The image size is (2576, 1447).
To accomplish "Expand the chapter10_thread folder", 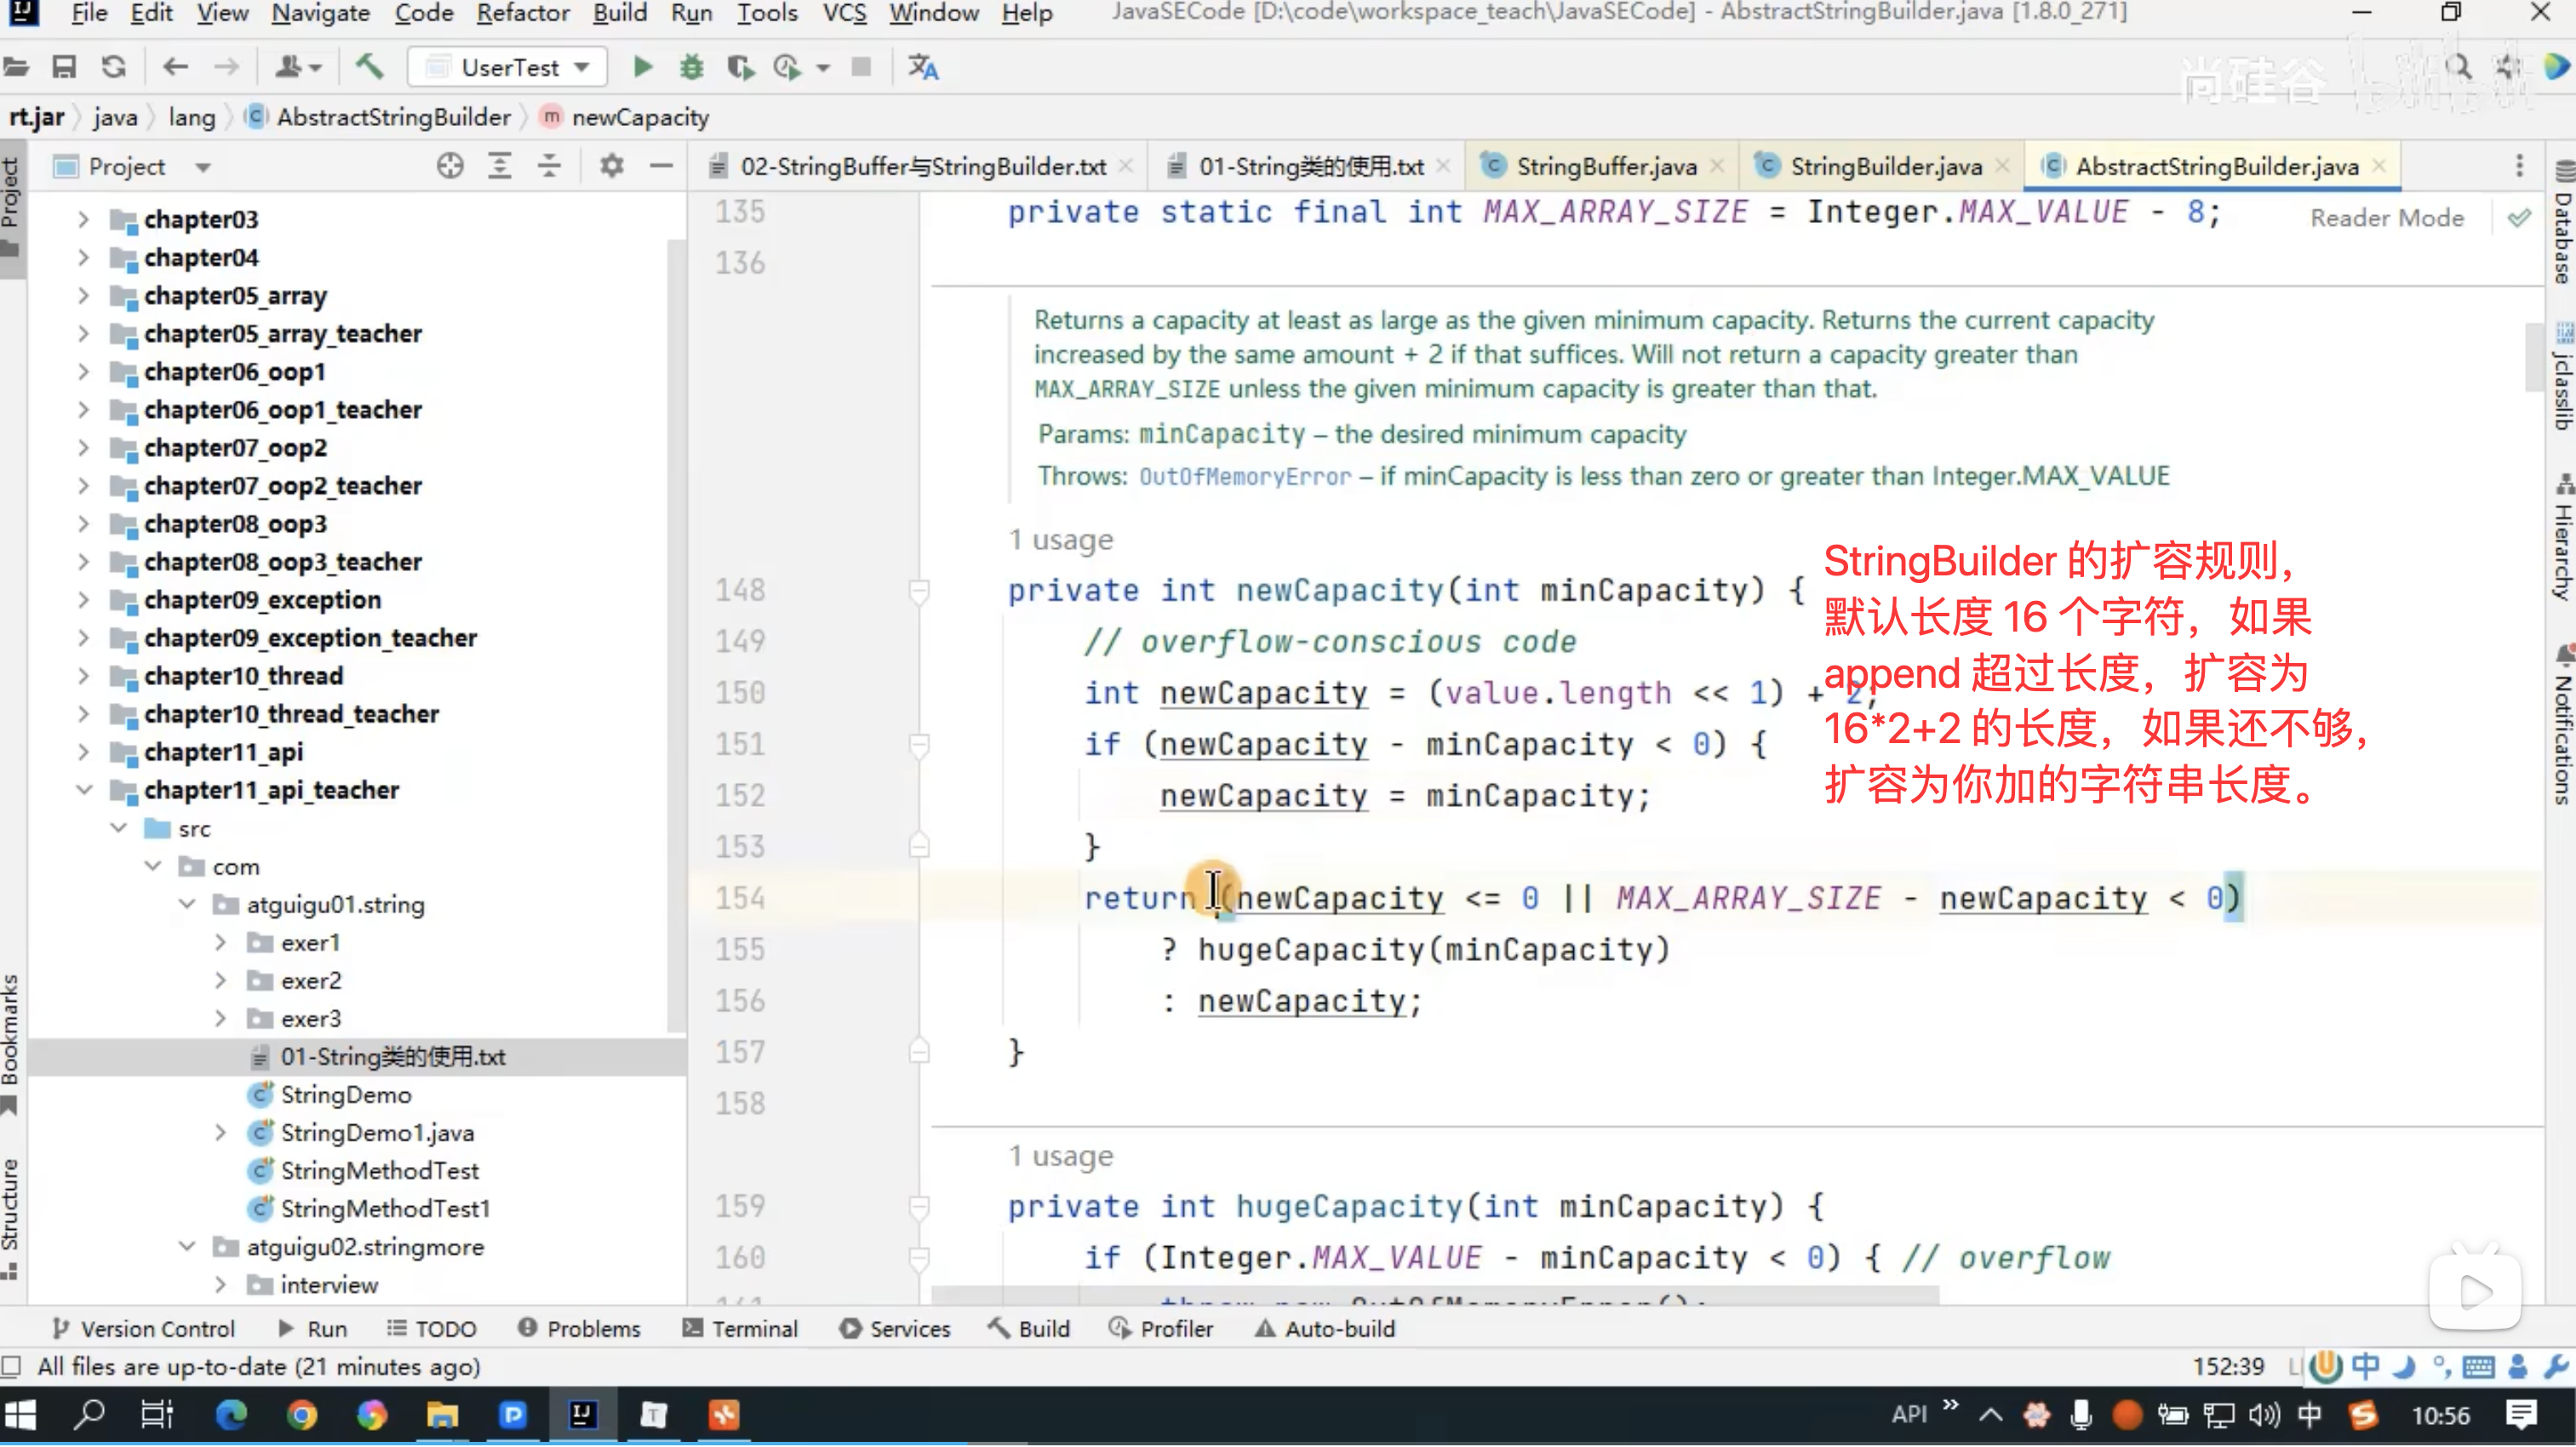I will click(x=84, y=677).
